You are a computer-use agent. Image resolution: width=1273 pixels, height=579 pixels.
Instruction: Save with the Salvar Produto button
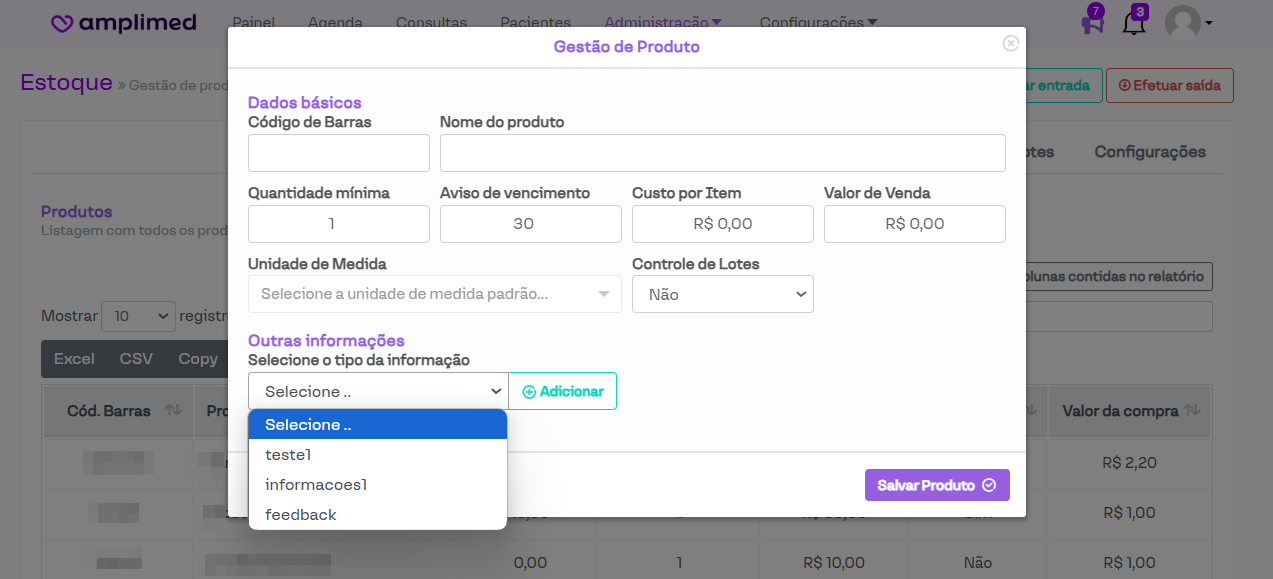click(937, 485)
